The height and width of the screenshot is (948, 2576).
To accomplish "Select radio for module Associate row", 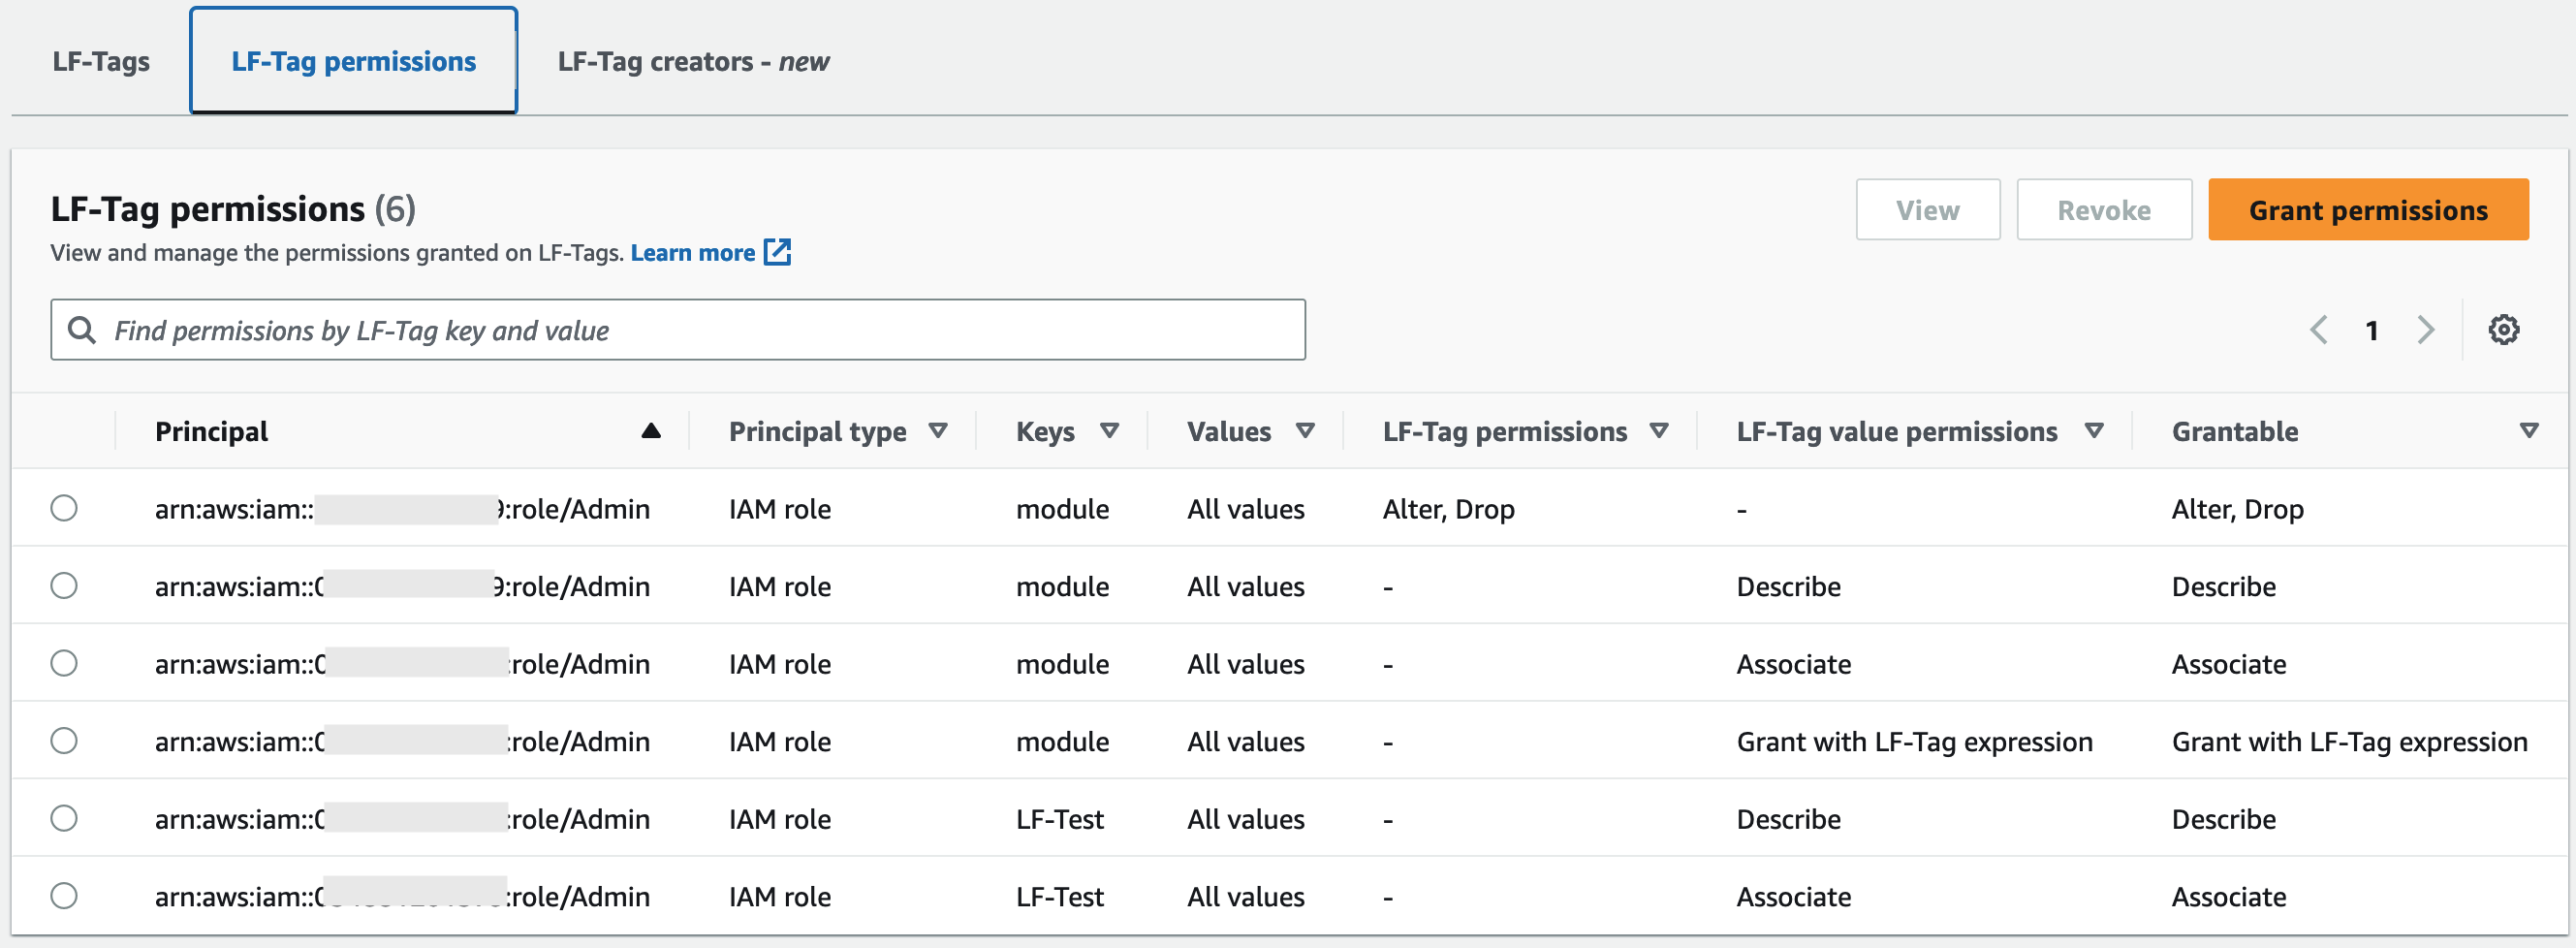I will pyautogui.click(x=64, y=663).
